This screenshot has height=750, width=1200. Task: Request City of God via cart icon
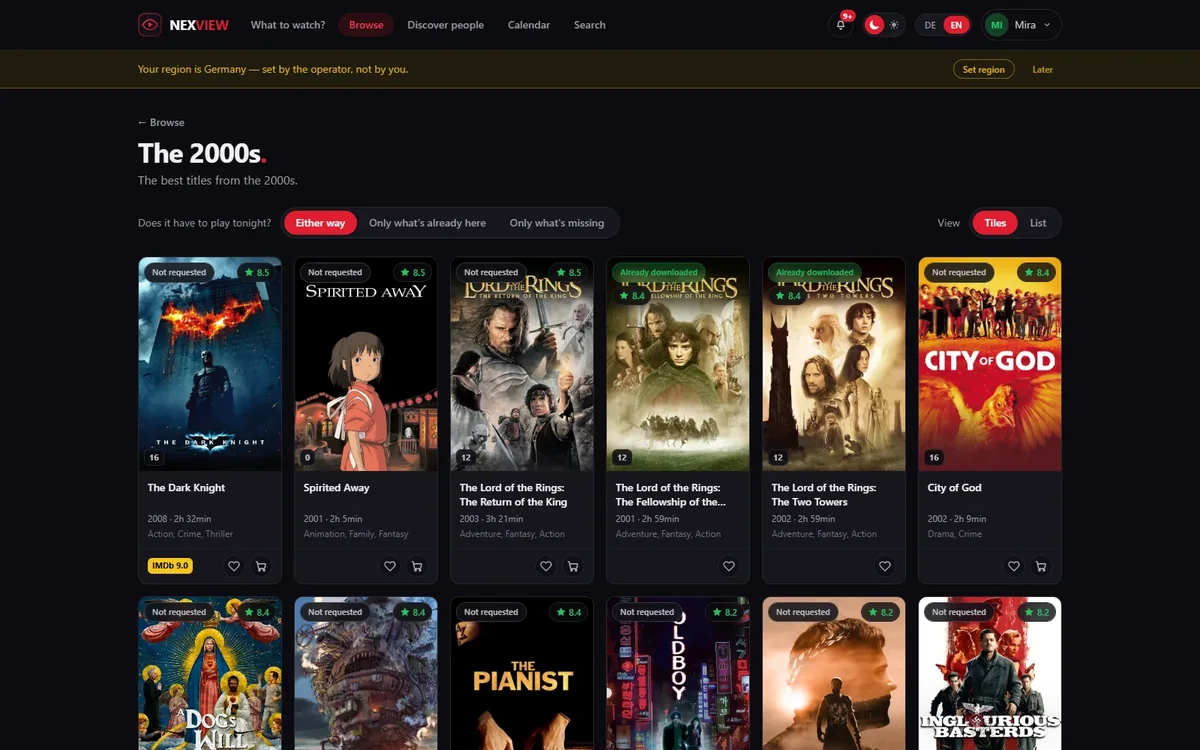(1041, 566)
